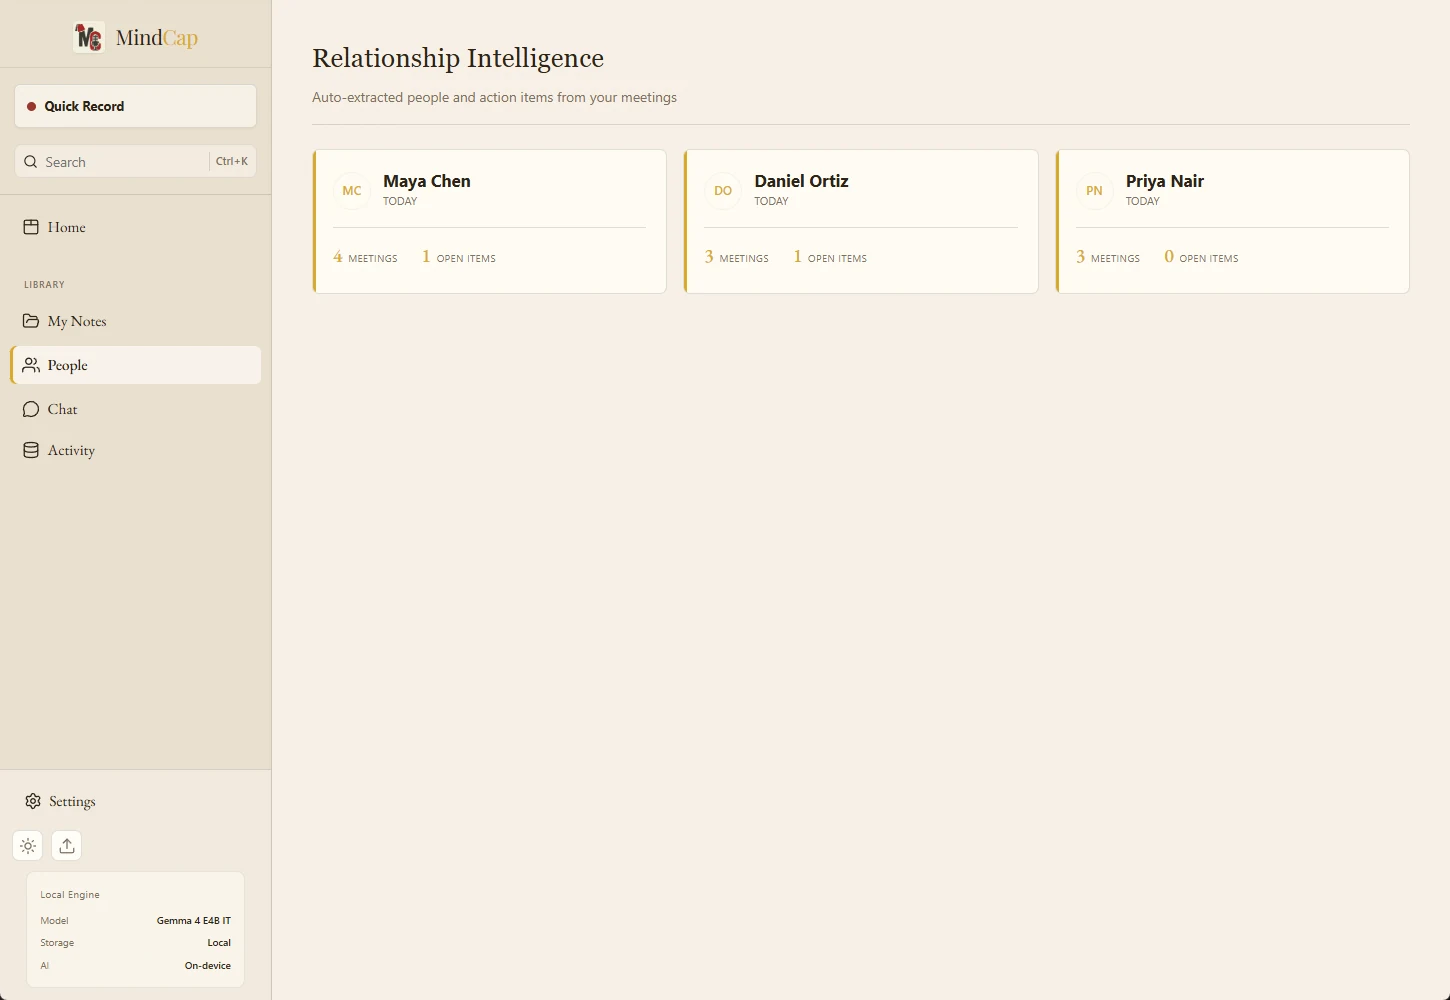Click the MC avatar for Maya Chen
This screenshot has height=1000, width=1450.
[352, 190]
